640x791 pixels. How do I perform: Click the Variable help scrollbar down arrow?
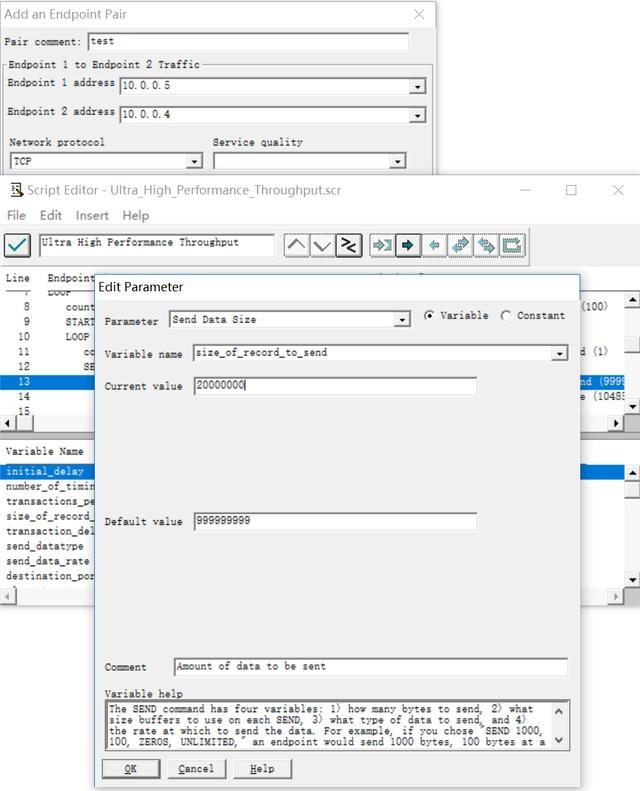[559, 741]
